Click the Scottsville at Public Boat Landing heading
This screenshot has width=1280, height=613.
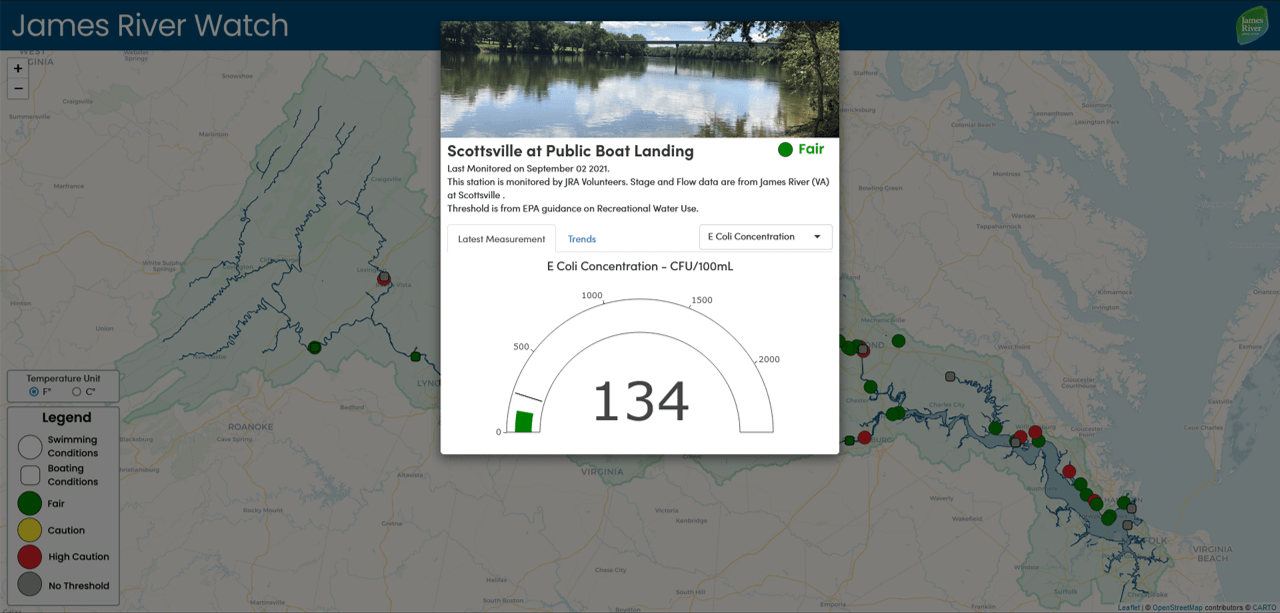[570, 151]
